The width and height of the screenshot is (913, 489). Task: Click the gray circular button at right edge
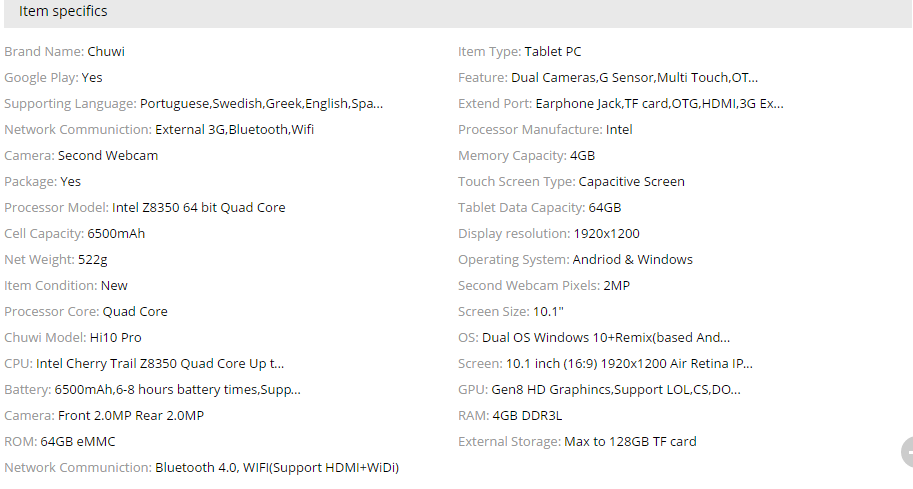click(x=908, y=452)
